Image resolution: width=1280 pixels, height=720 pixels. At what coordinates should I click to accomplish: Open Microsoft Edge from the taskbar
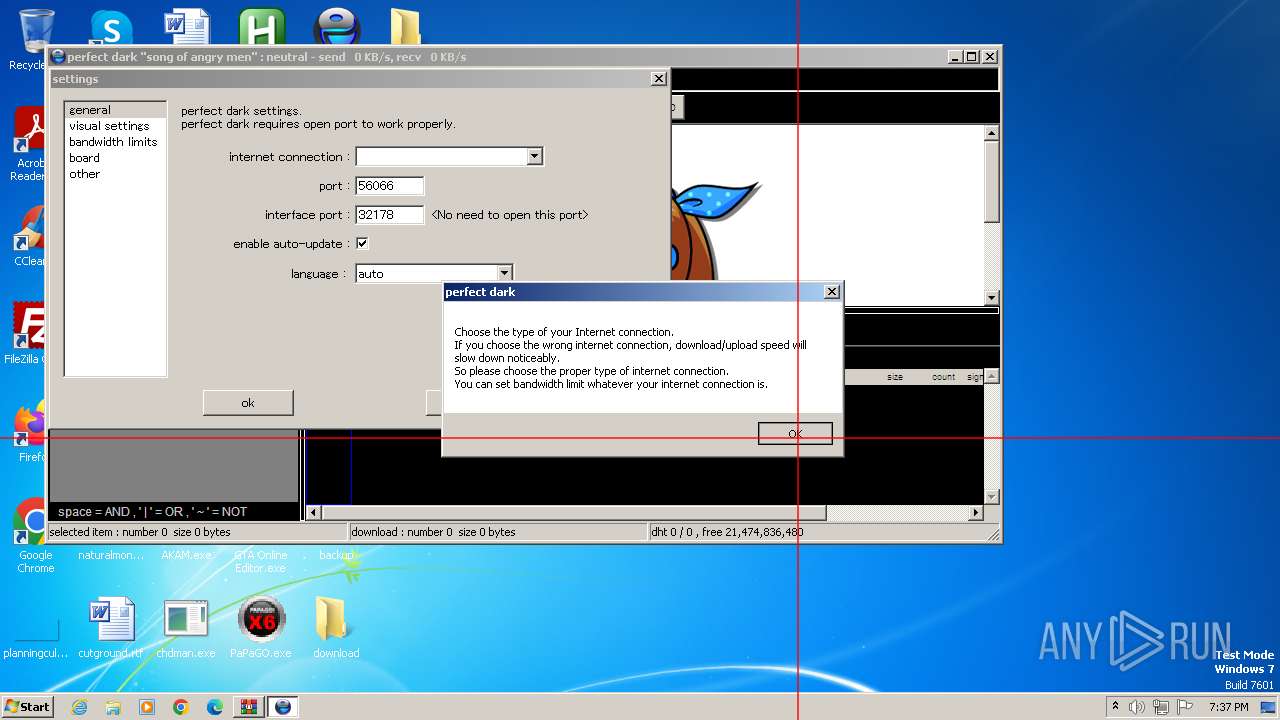click(215, 707)
